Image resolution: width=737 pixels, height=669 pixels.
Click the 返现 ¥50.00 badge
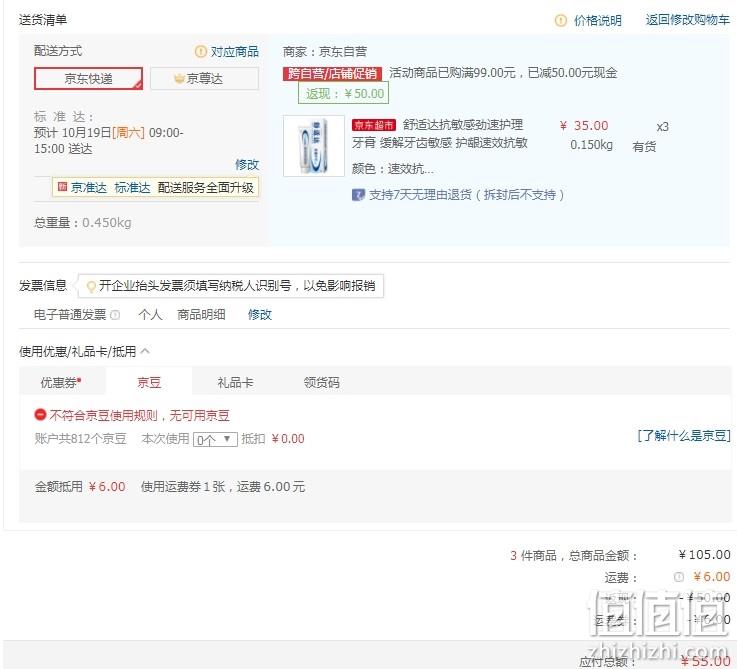tap(344, 93)
